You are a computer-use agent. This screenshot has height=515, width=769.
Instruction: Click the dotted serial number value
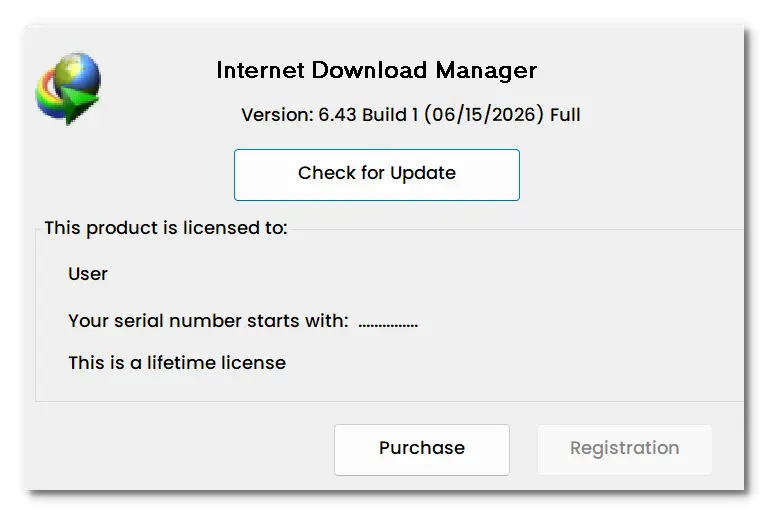[388, 324]
